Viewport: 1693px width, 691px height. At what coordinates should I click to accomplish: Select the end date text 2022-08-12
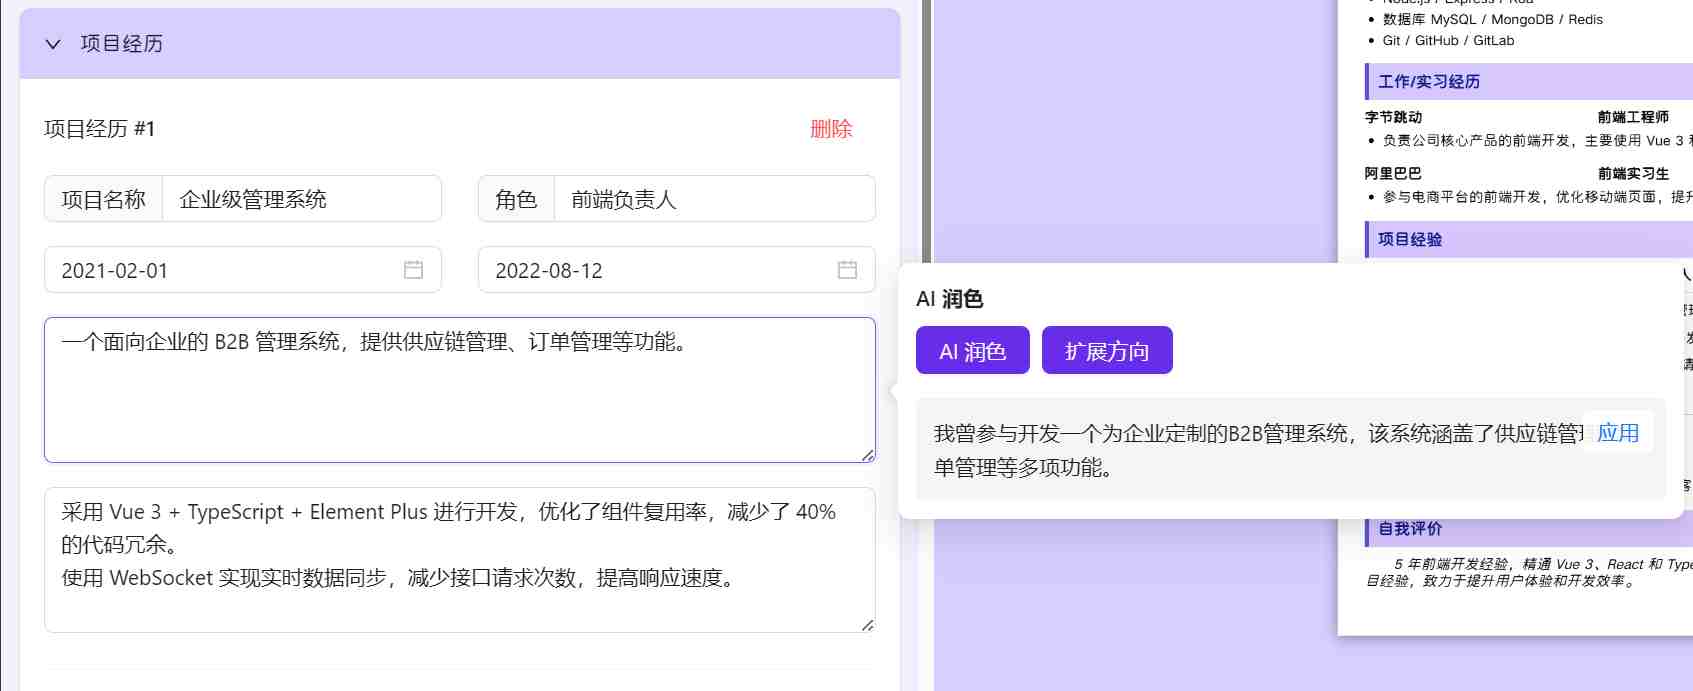tap(549, 271)
